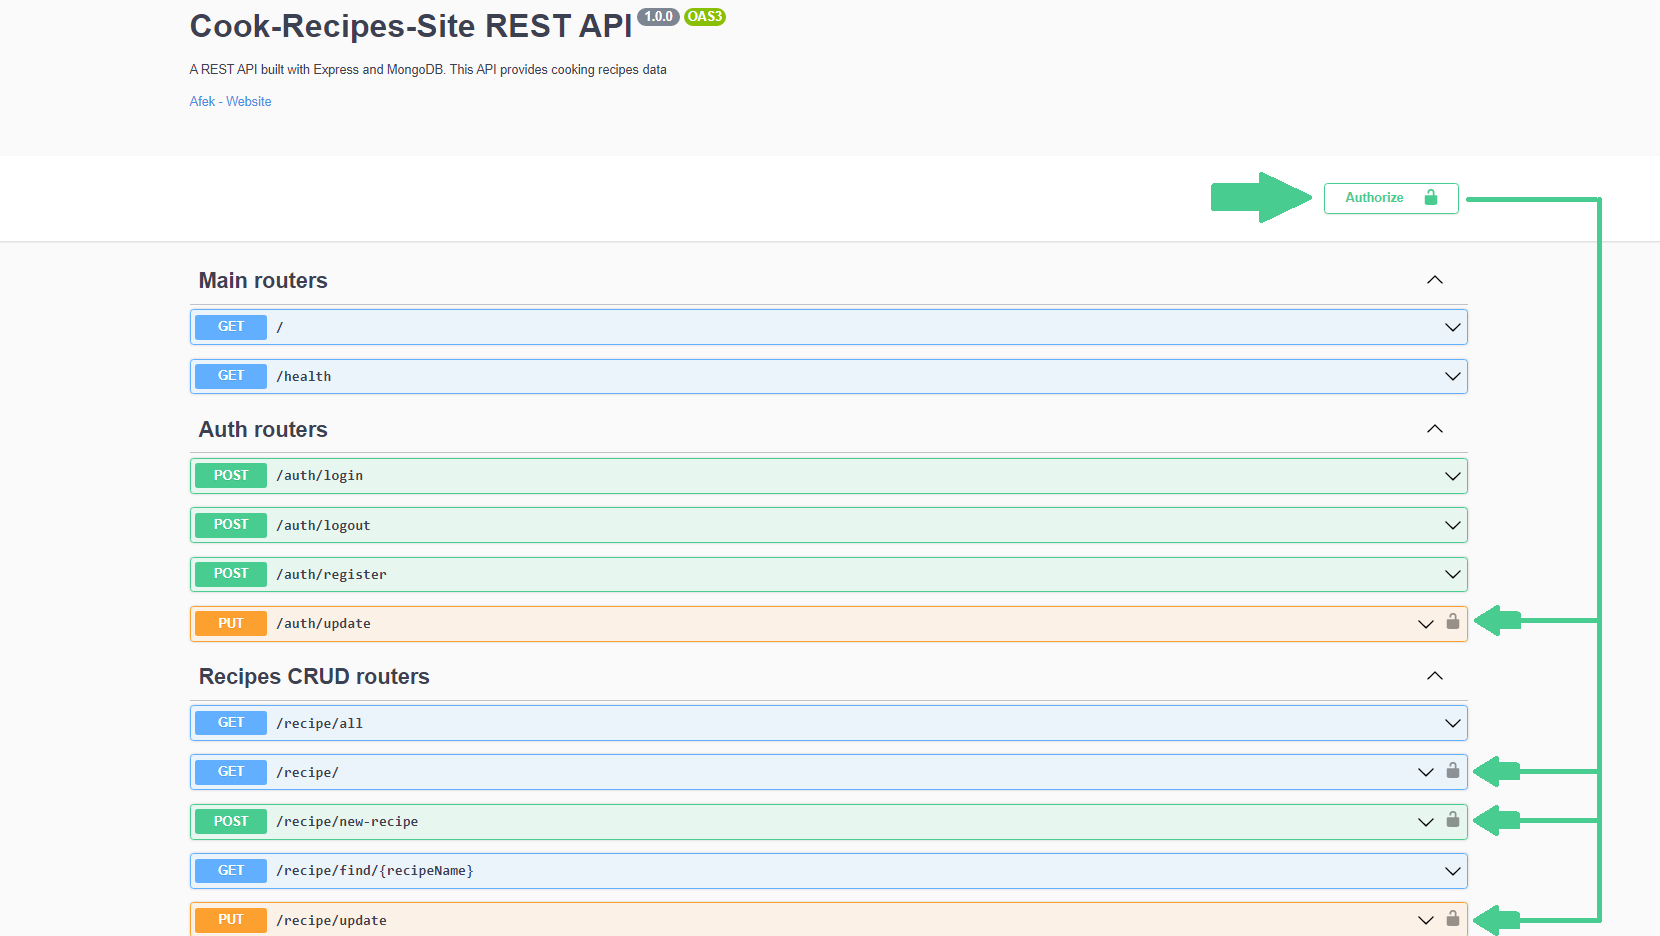Screen dimensions: 1660x936
Task: Click the GET badge of /health
Action: click(231, 376)
